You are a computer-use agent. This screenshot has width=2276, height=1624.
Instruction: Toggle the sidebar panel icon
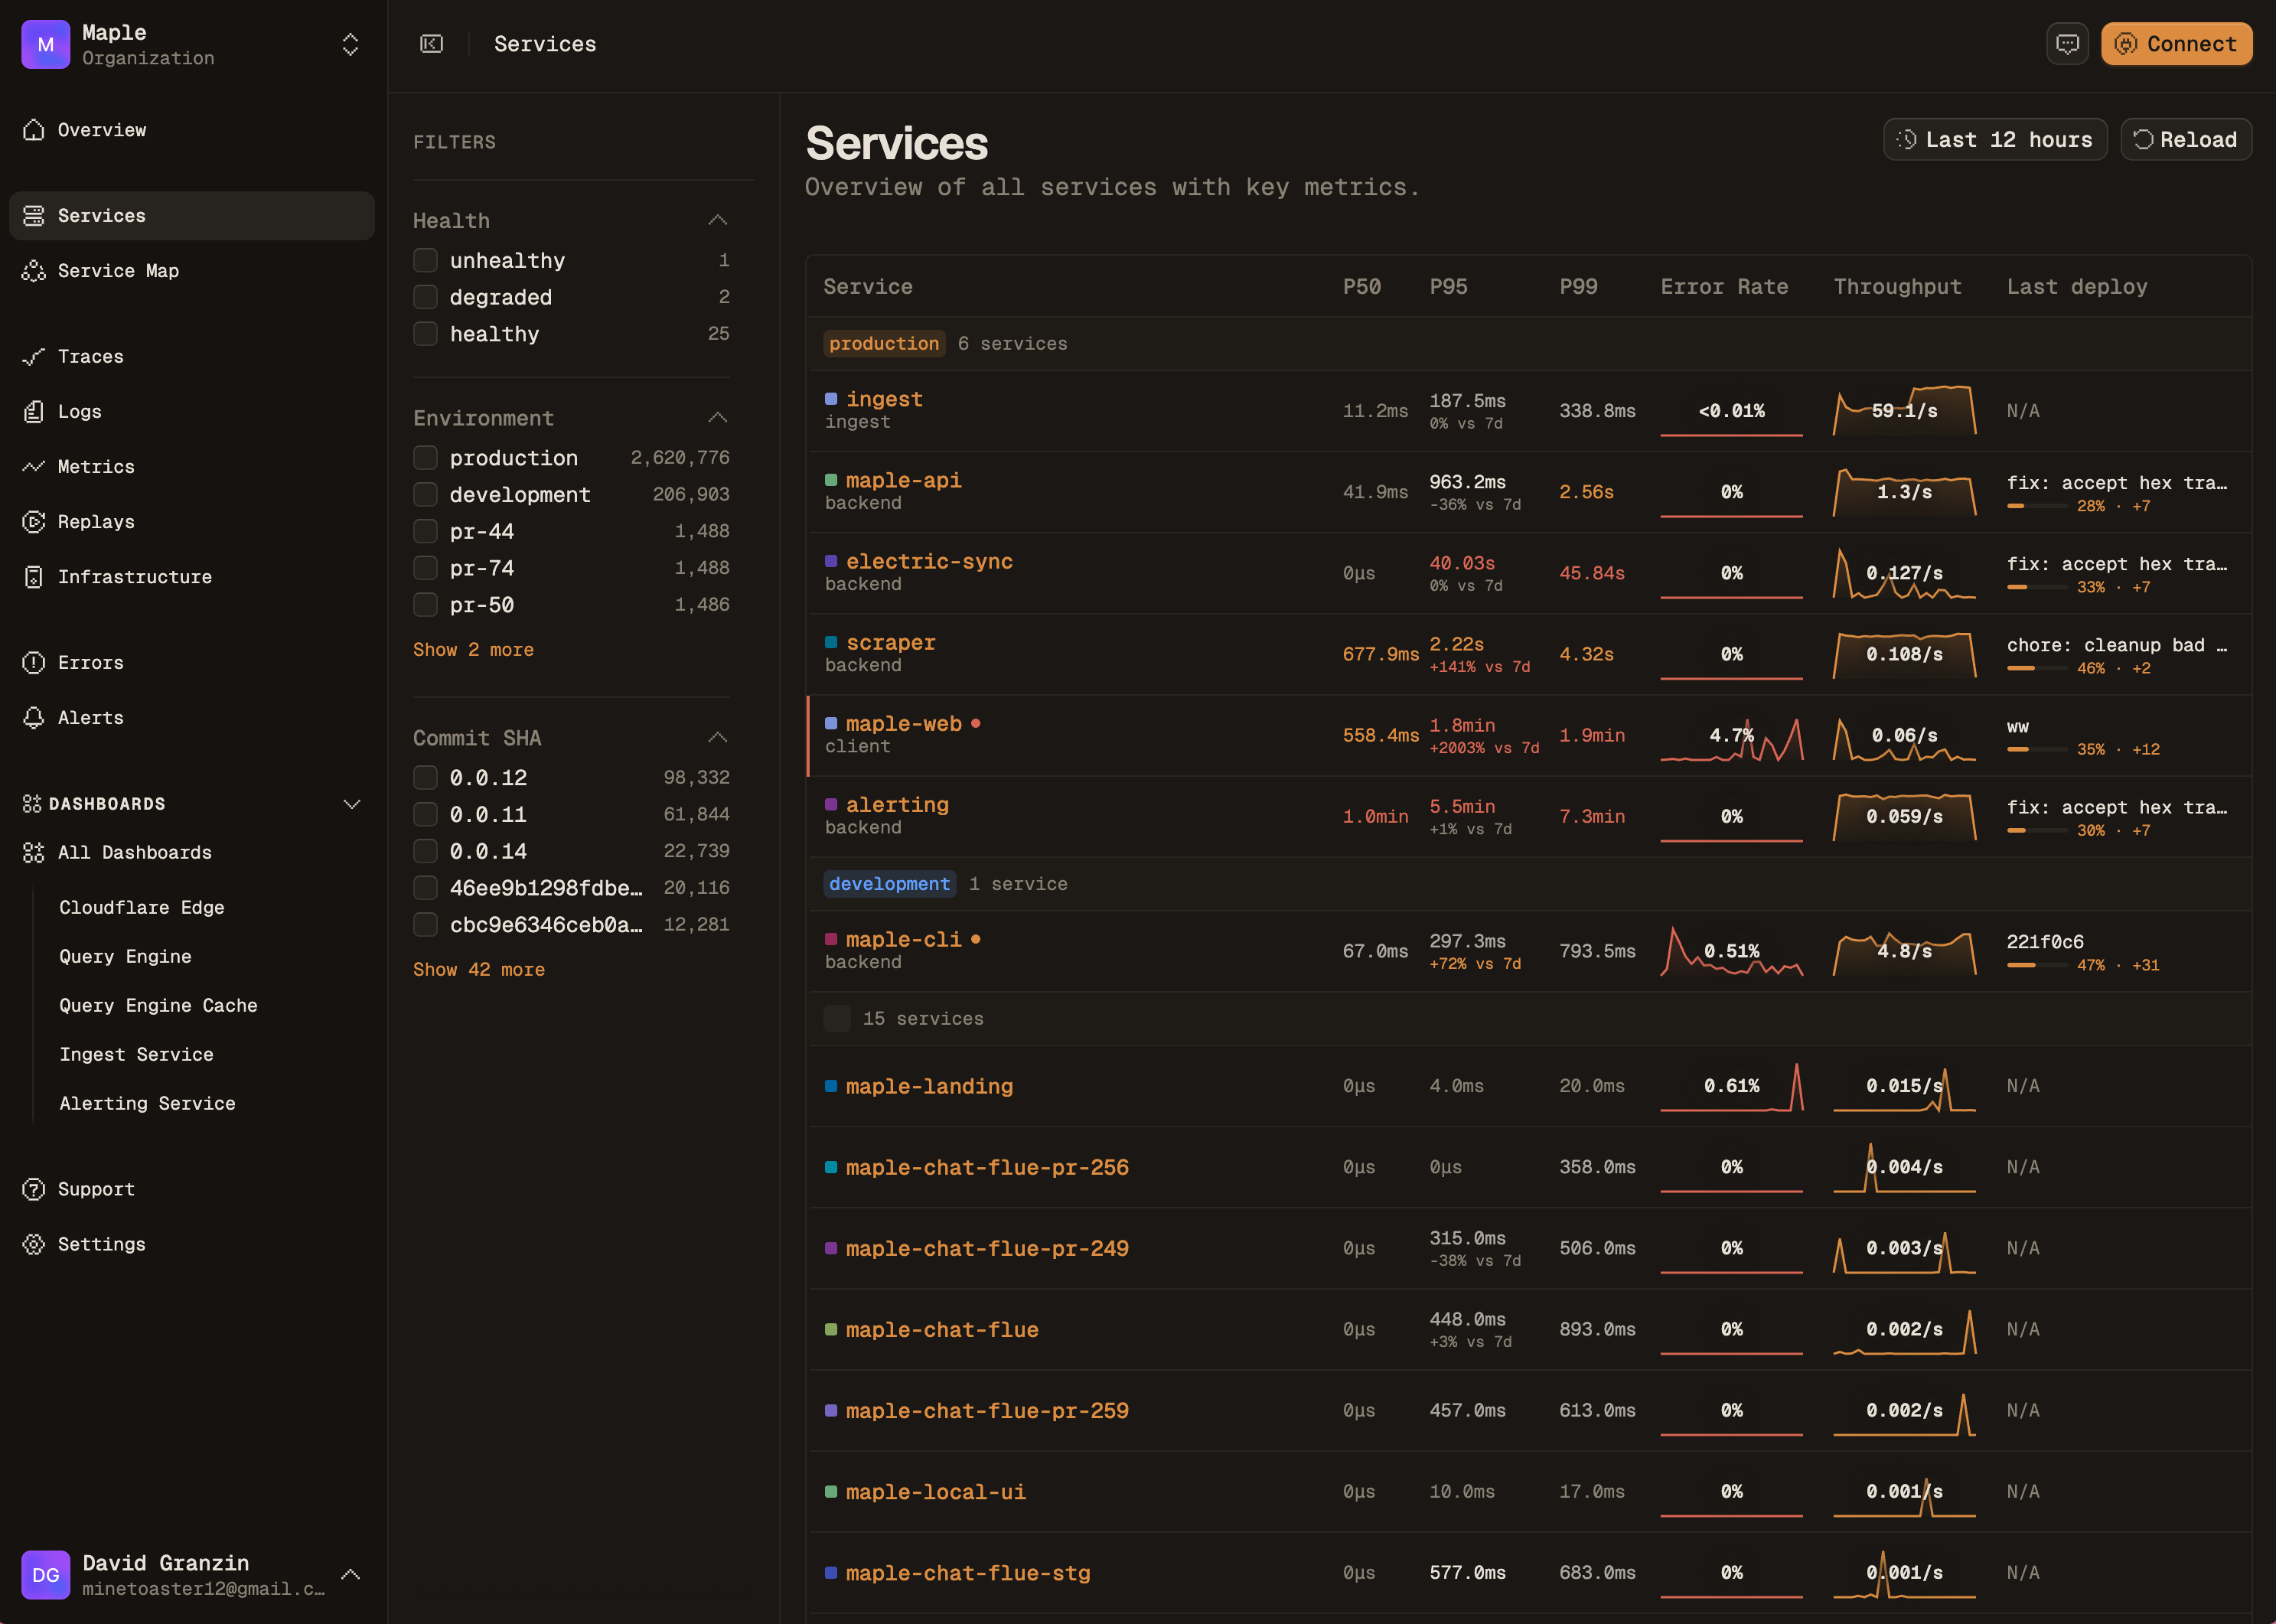pos(432,44)
